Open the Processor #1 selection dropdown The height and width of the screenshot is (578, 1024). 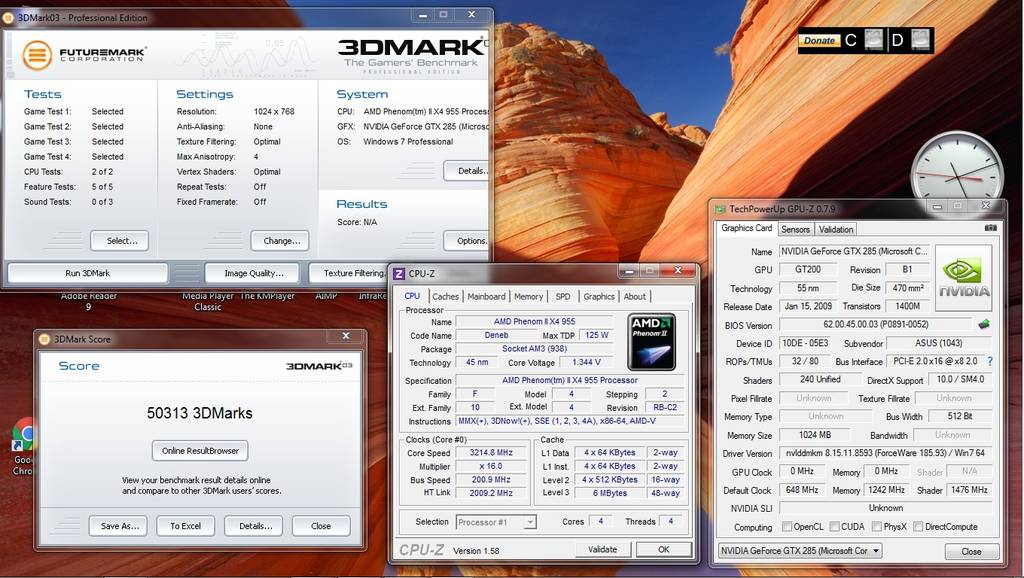[x=496, y=522]
